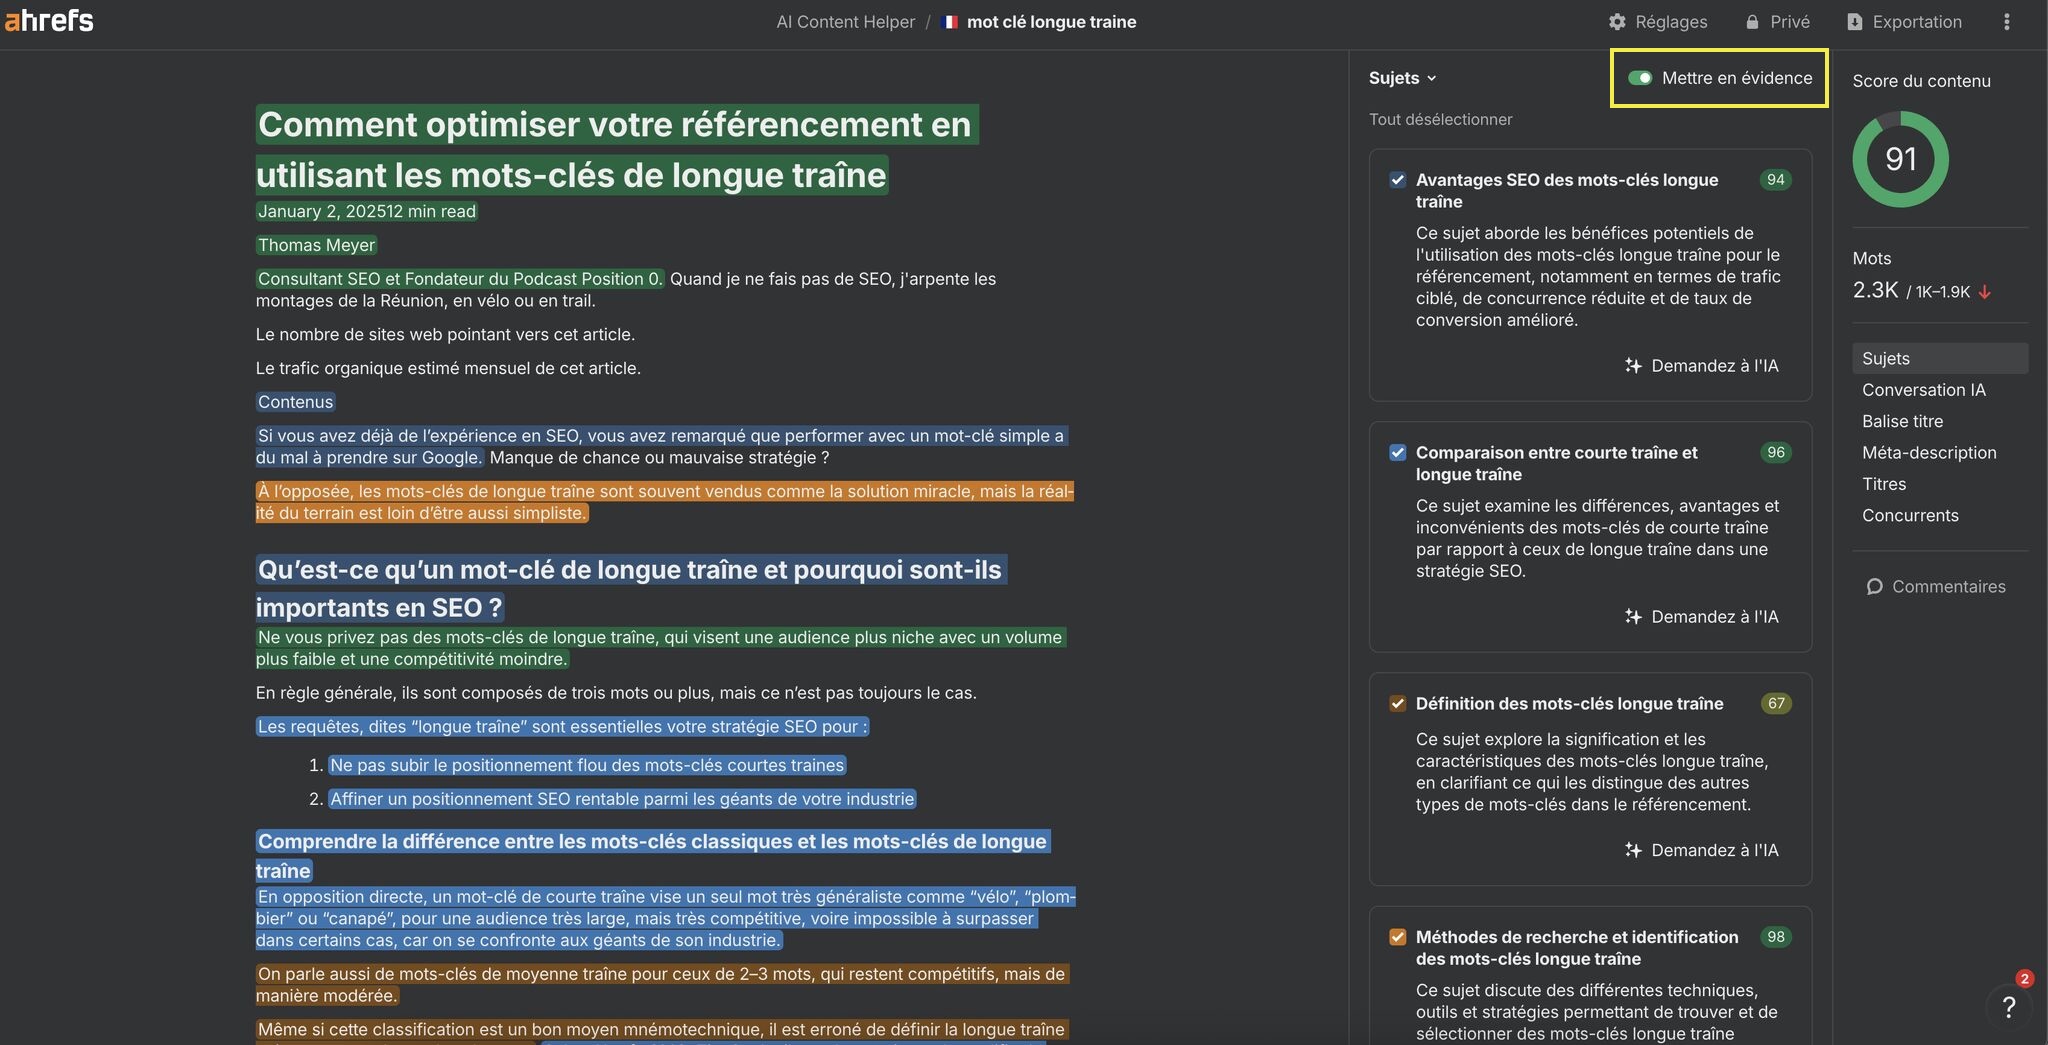Screen dimensions: 2048x1045
Task: Click the content score ring showing 91
Action: (1900, 158)
